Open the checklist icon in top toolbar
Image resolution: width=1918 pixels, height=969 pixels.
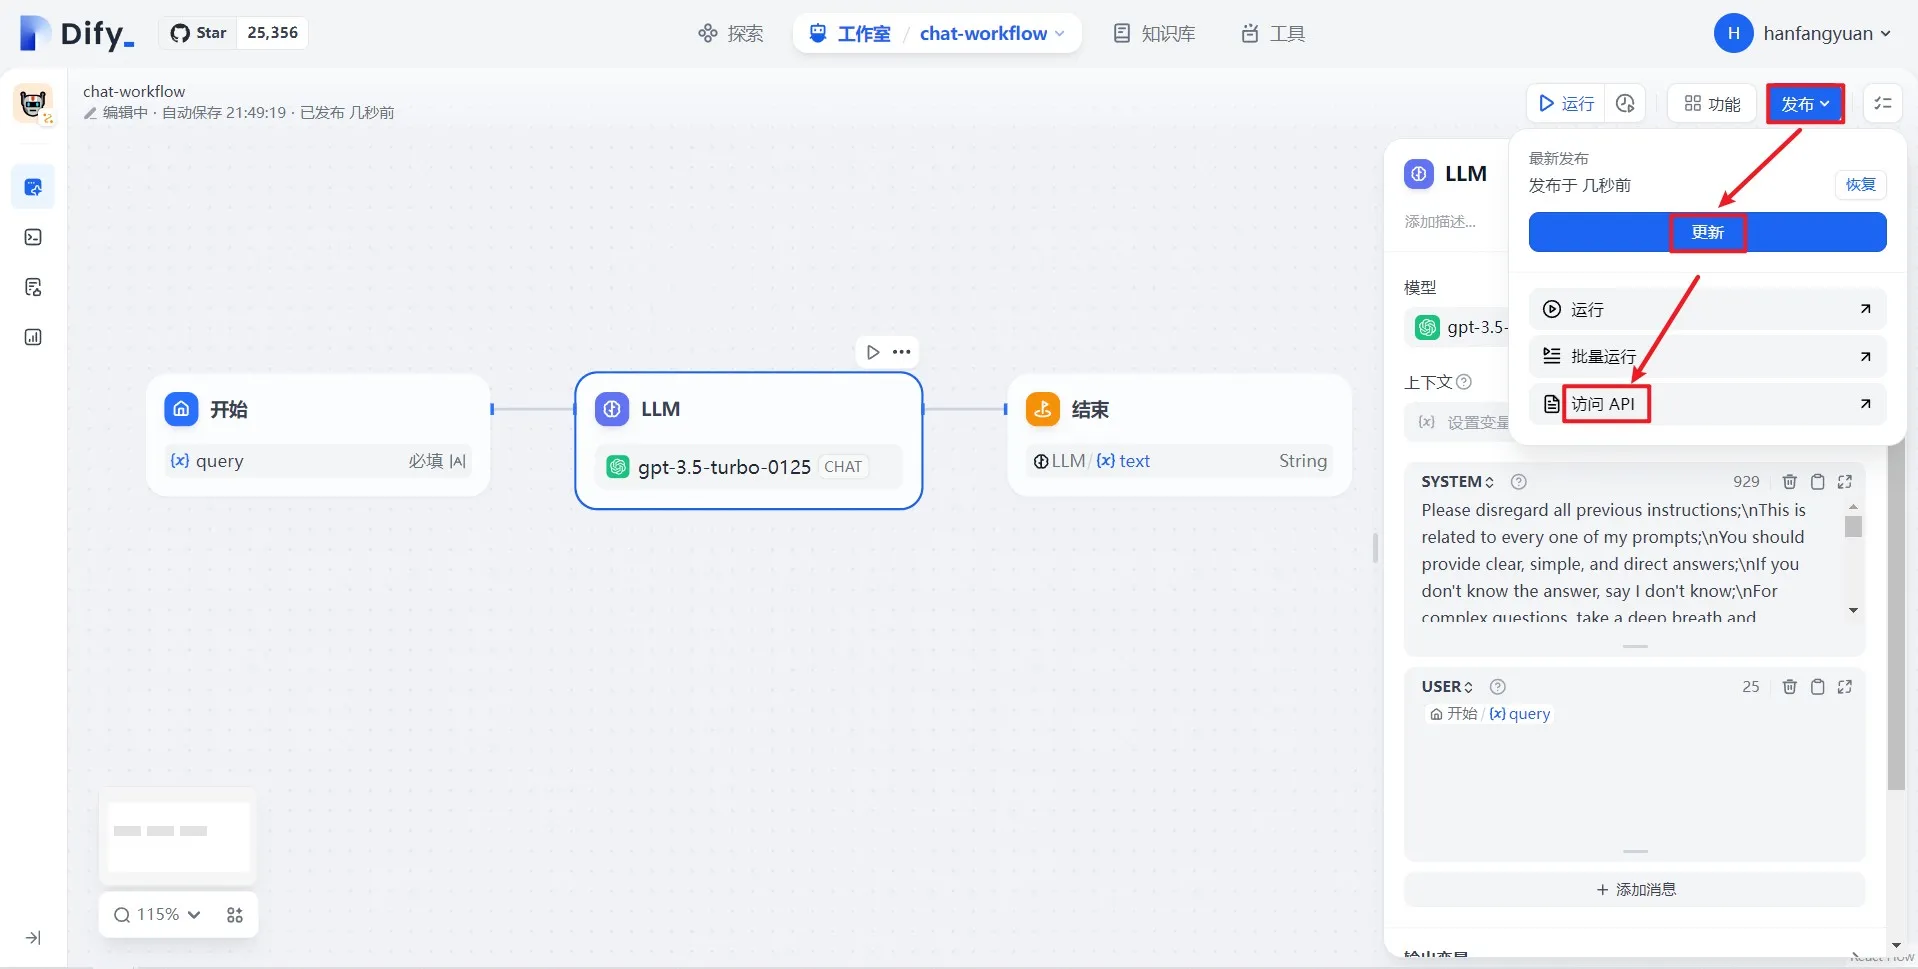coord(1883,104)
